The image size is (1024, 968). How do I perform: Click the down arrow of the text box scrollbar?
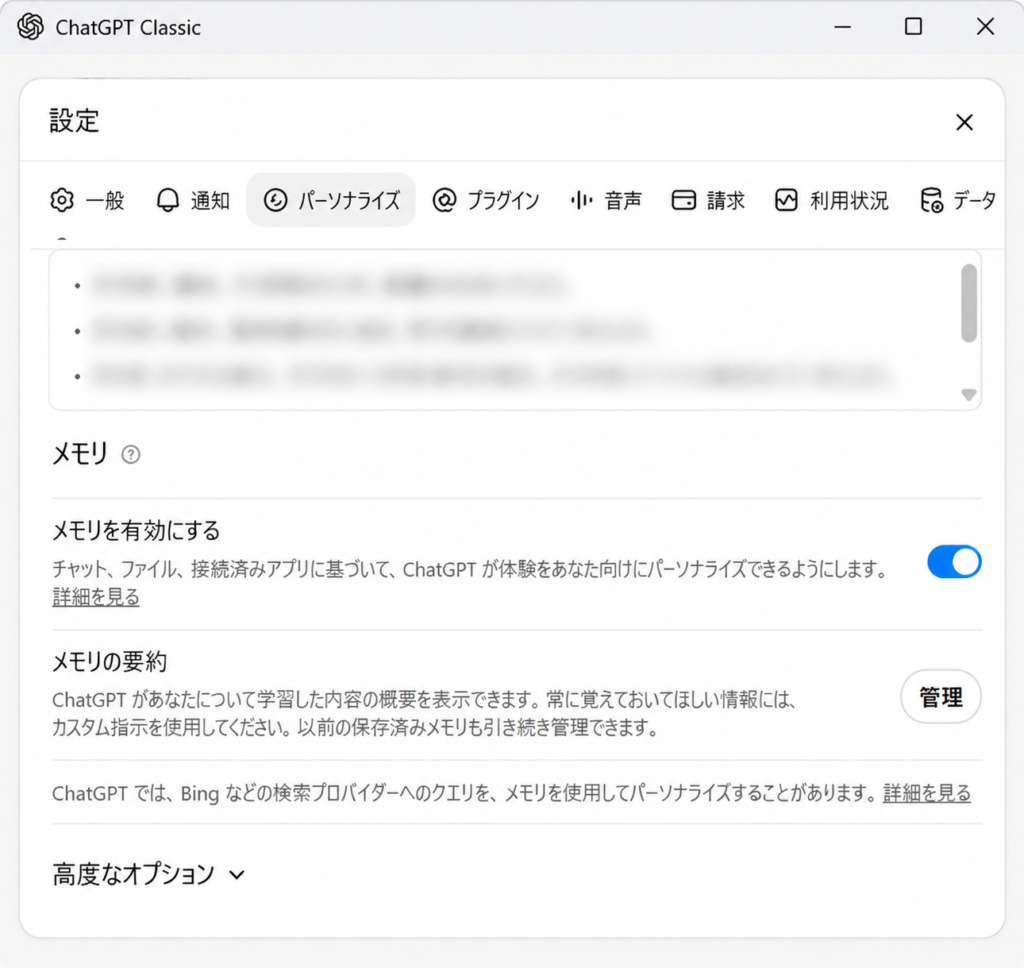coord(968,395)
